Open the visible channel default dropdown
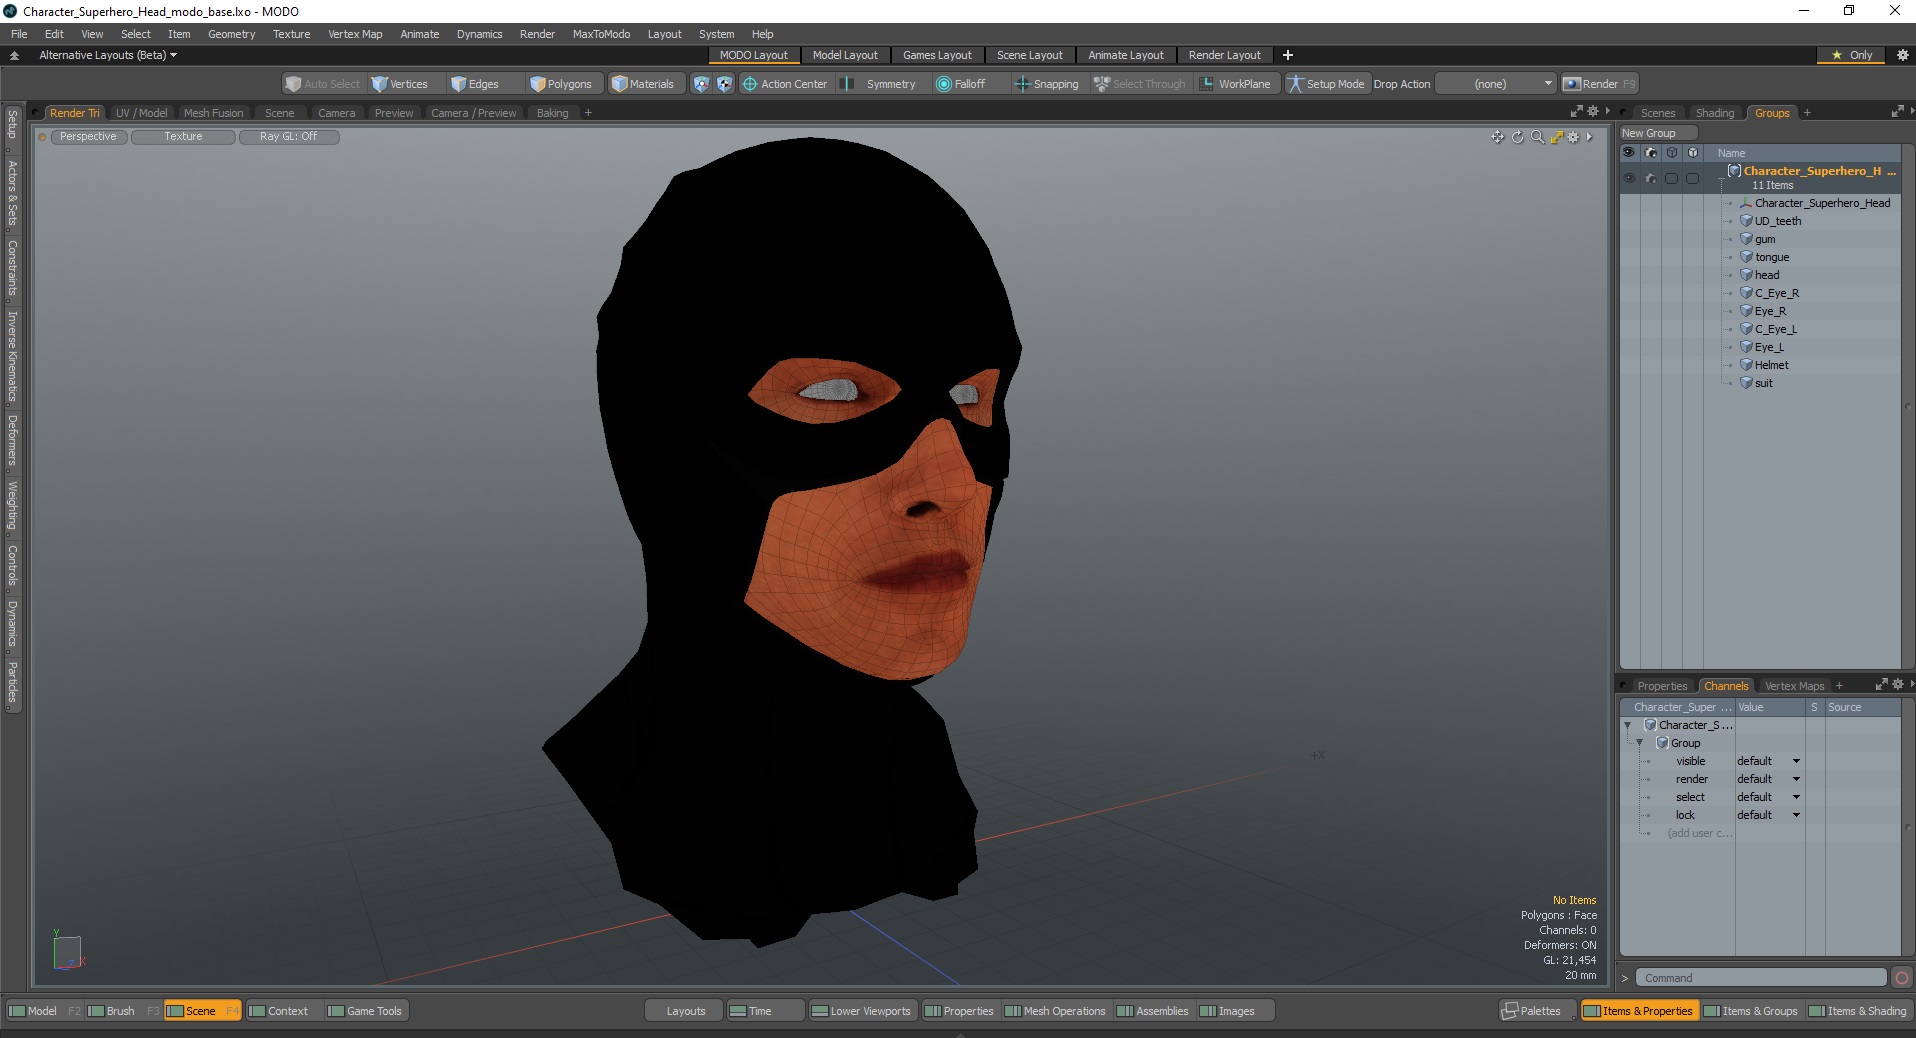Viewport: 1916px width, 1038px height. (x=1769, y=761)
